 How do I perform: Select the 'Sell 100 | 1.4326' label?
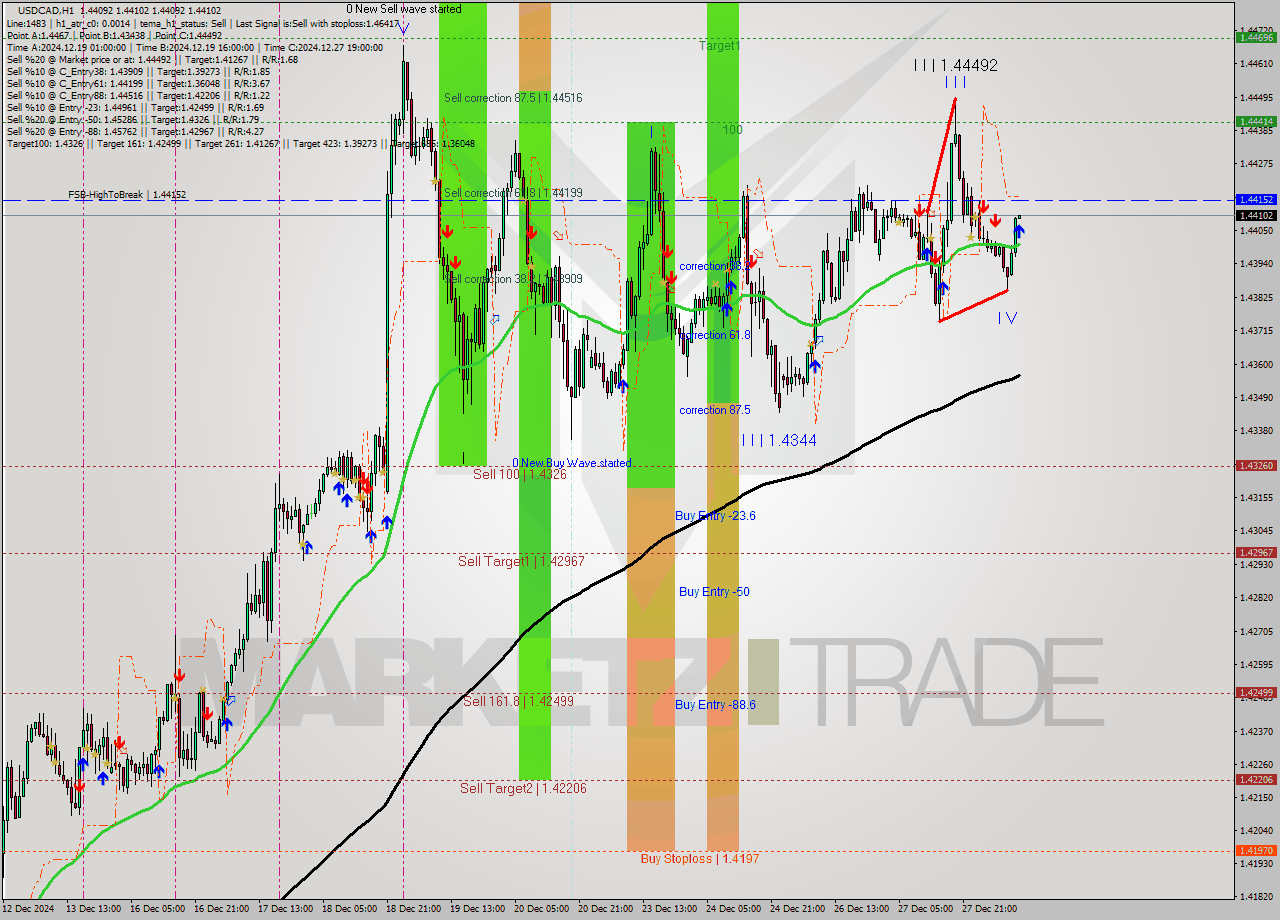520,474
